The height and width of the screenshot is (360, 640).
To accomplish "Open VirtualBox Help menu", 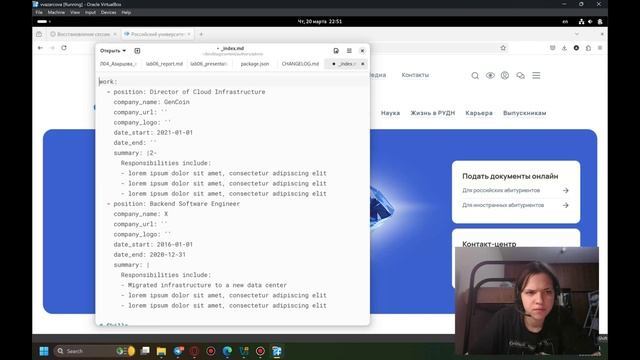I will (126, 13).
